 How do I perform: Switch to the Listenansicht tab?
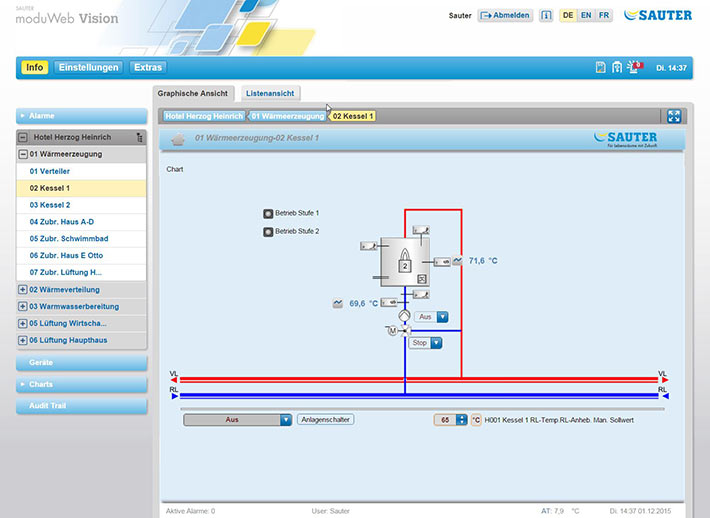coord(270,93)
